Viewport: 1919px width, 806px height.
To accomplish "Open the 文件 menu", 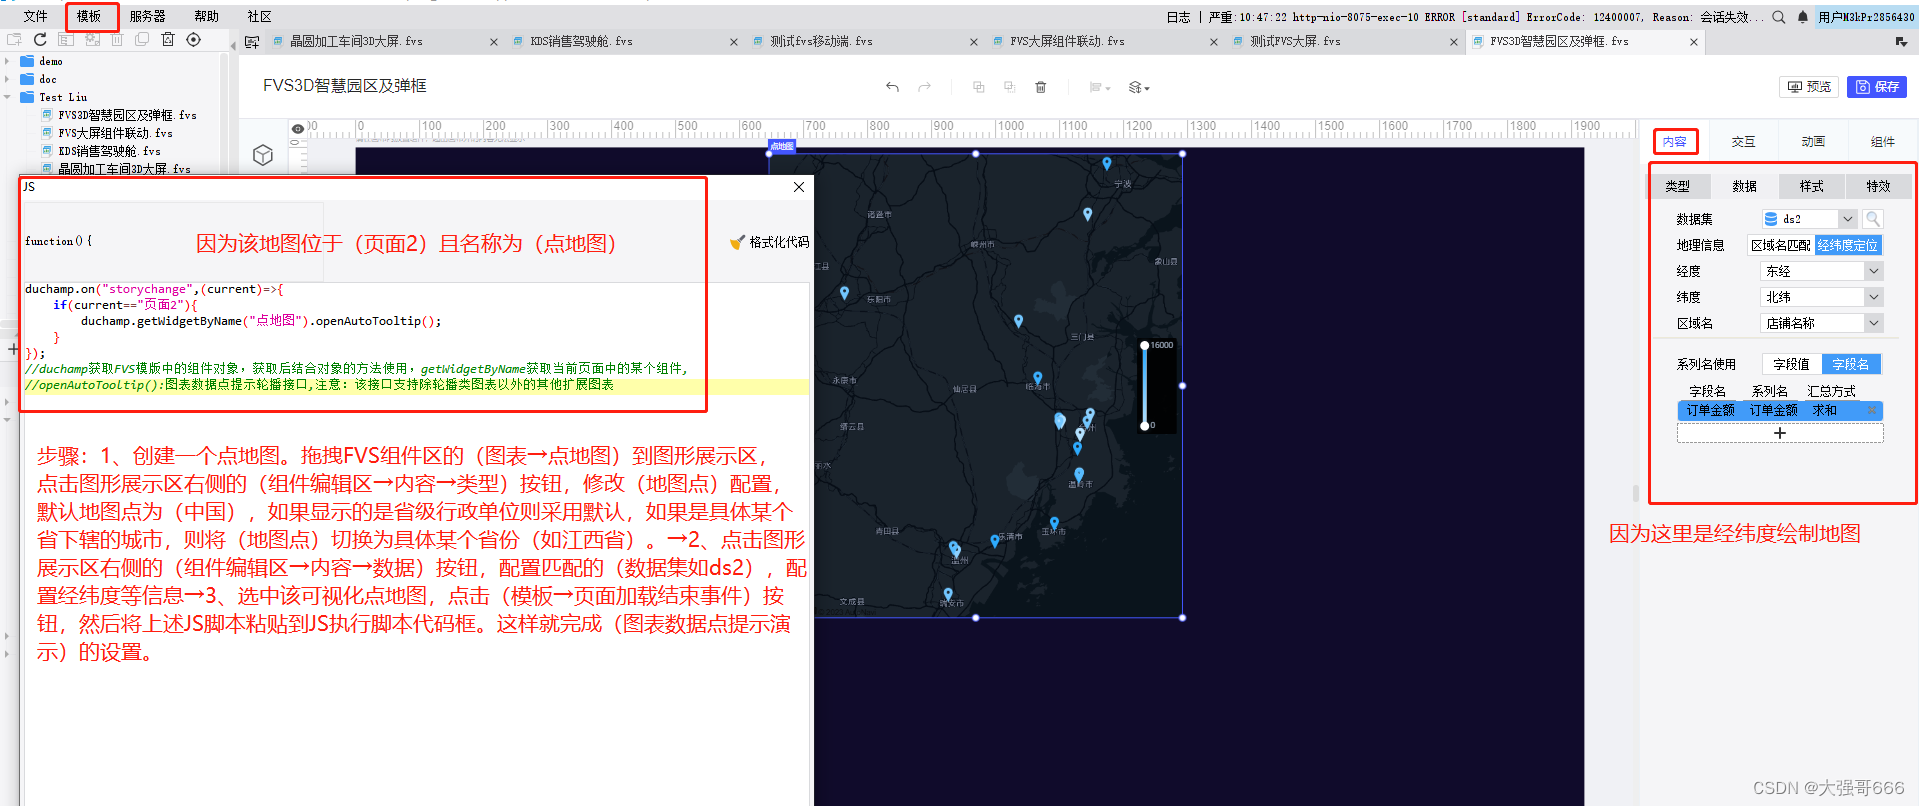I will (x=36, y=16).
